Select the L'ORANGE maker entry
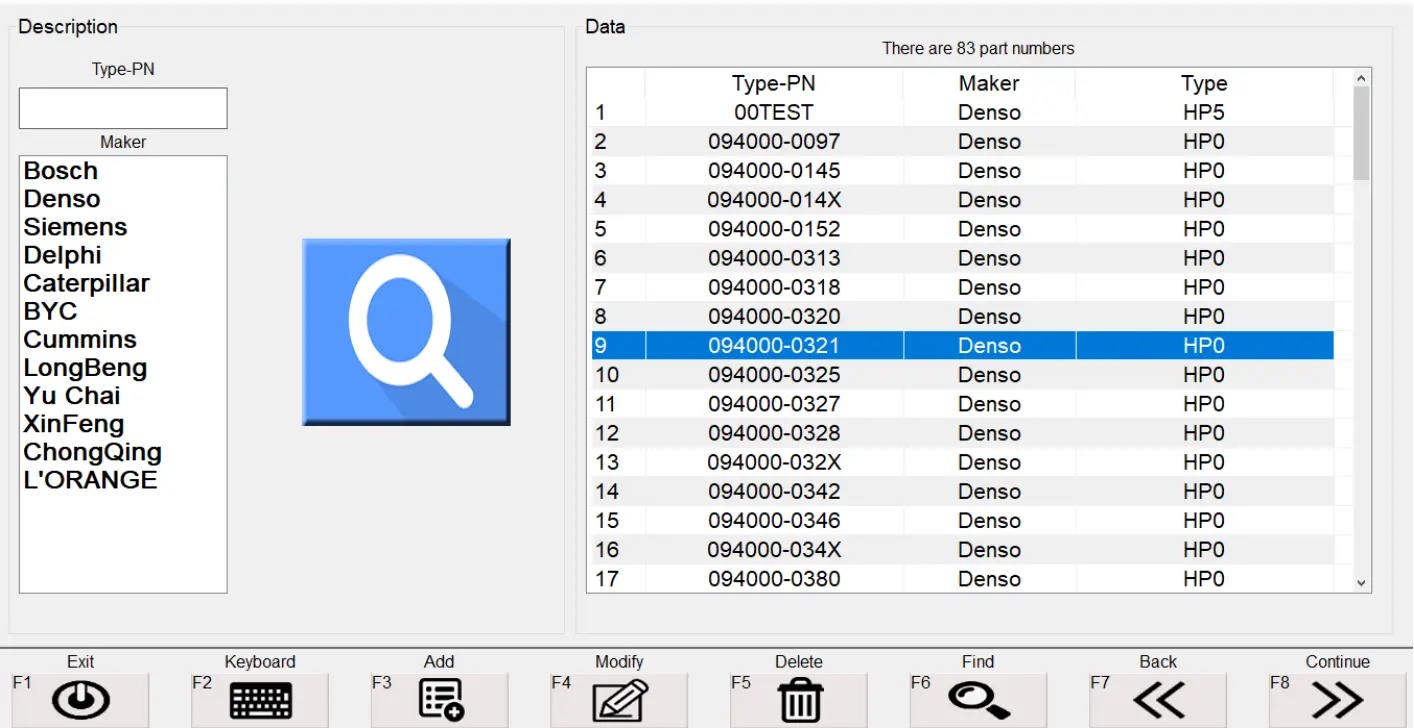This screenshot has width=1414, height=728. [x=91, y=480]
